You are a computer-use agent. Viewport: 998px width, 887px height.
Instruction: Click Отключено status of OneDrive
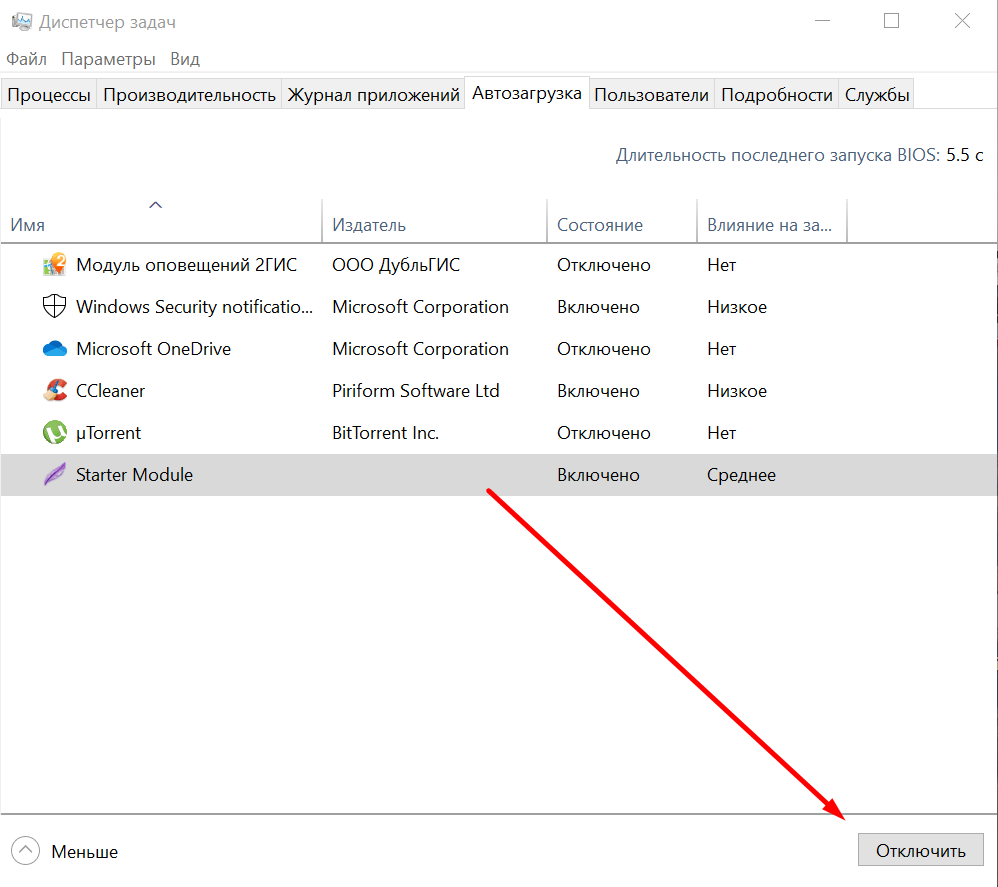[603, 349]
